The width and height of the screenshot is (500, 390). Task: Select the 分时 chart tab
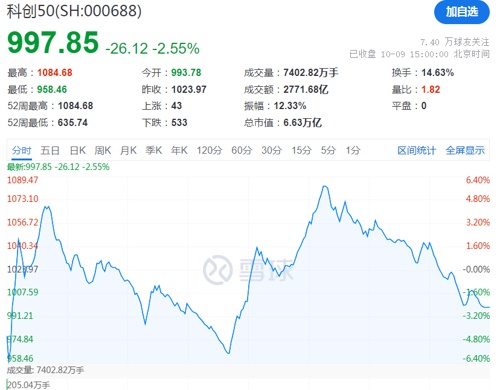22,151
